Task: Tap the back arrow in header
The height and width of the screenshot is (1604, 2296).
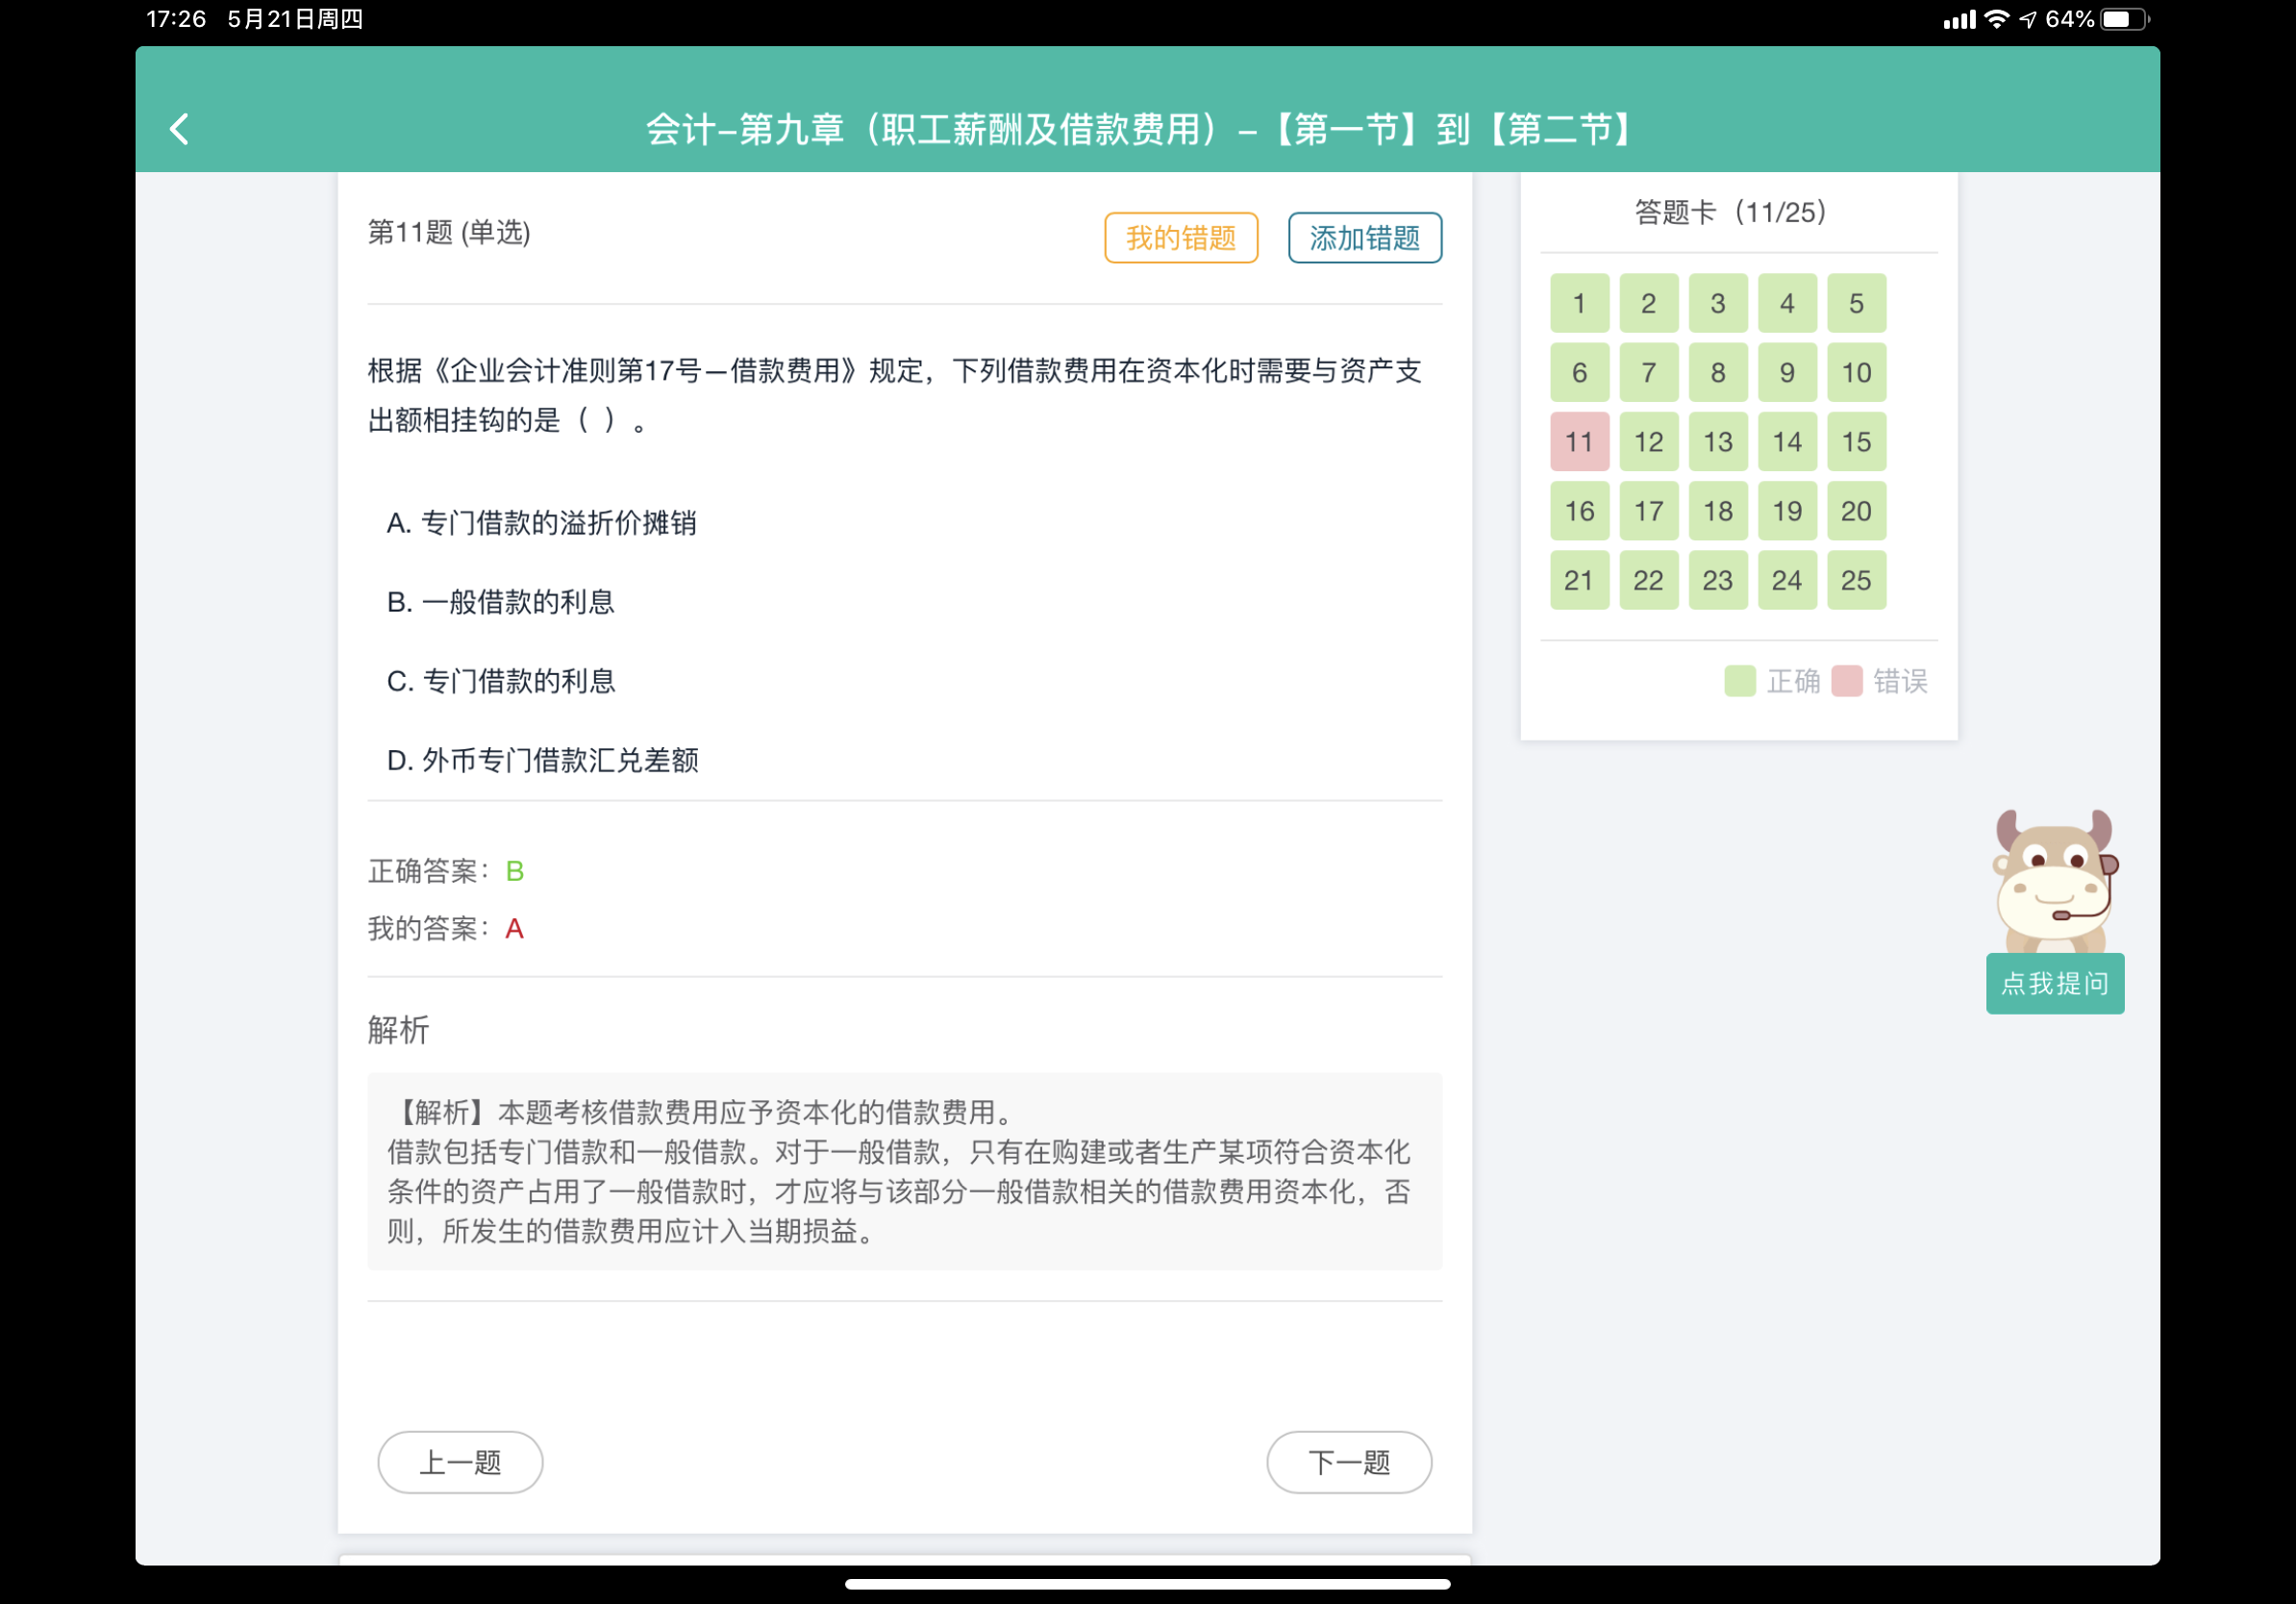Action: (179, 129)
